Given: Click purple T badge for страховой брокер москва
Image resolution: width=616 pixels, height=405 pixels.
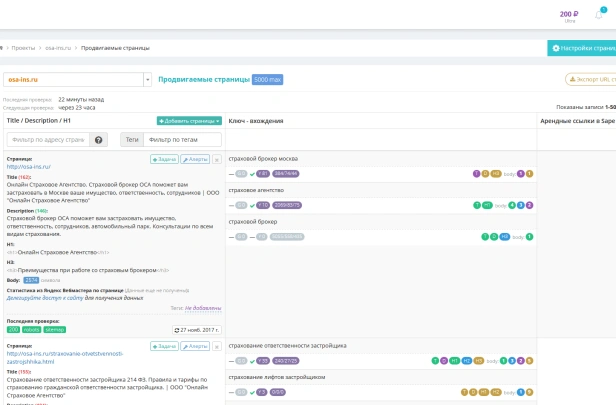Looking at the screenshot, I should click(x=476, y=173).
